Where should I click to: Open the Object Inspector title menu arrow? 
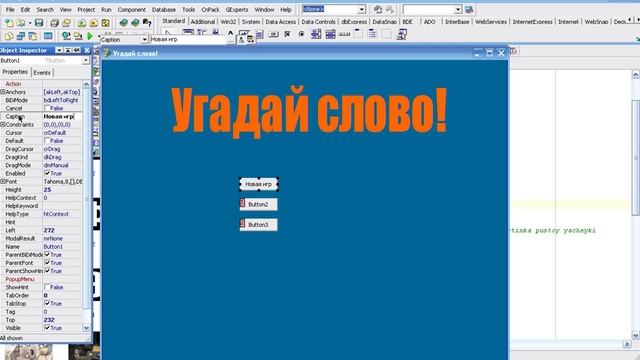59,50
